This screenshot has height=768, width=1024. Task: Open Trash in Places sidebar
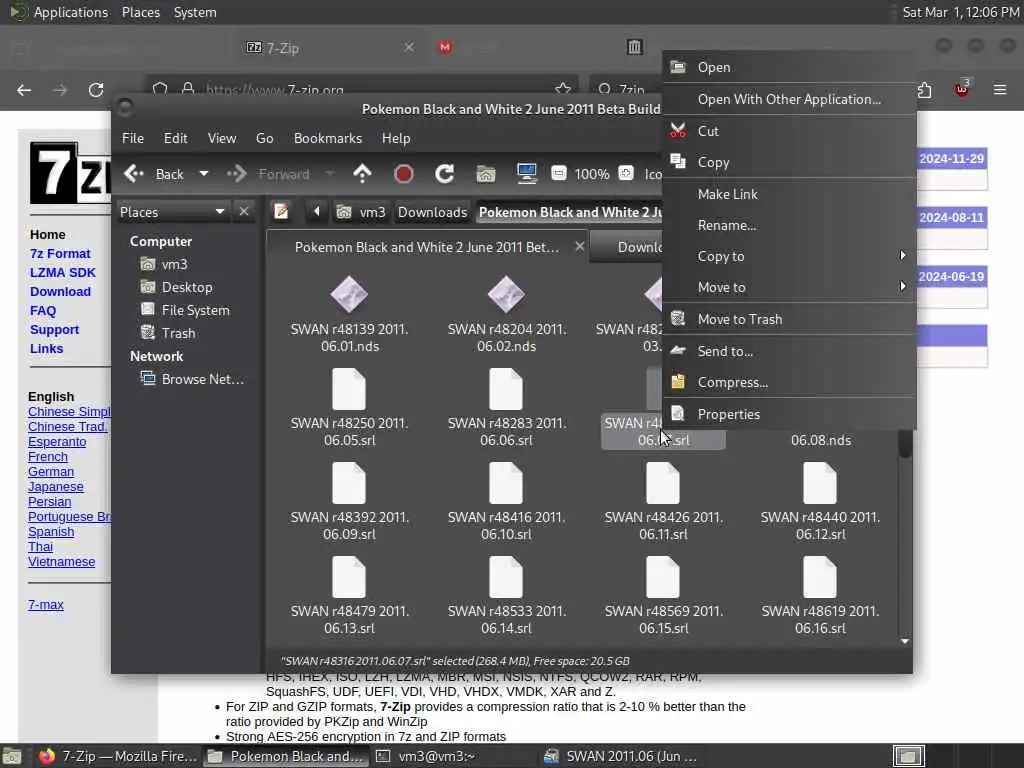click(x=178, y=333)
